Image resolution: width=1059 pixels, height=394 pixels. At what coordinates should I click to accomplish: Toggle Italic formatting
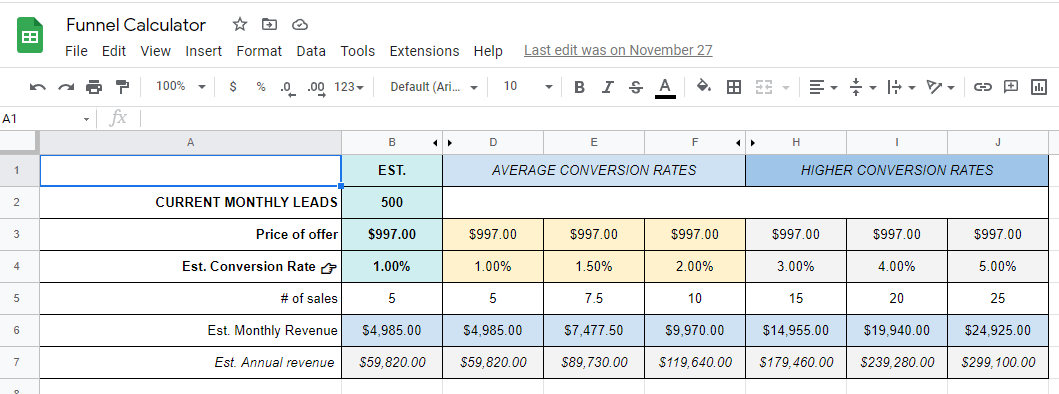pyautogui.click(x=607, y=87)
